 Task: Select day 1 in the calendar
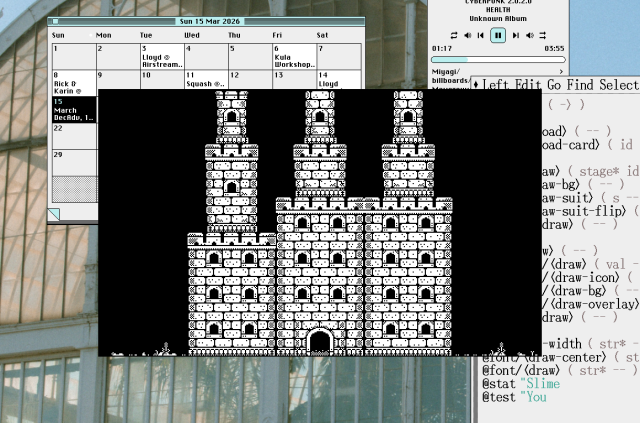(74, 56)
